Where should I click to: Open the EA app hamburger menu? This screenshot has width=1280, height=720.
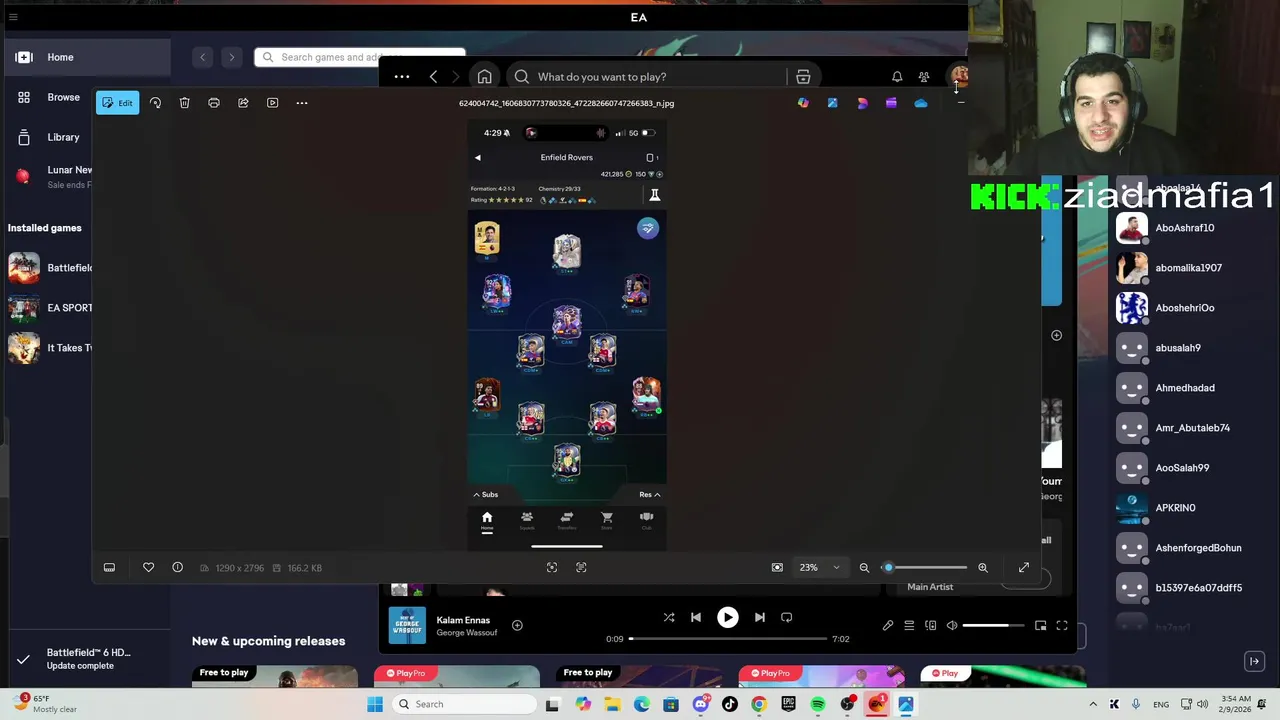coord(12,17)
